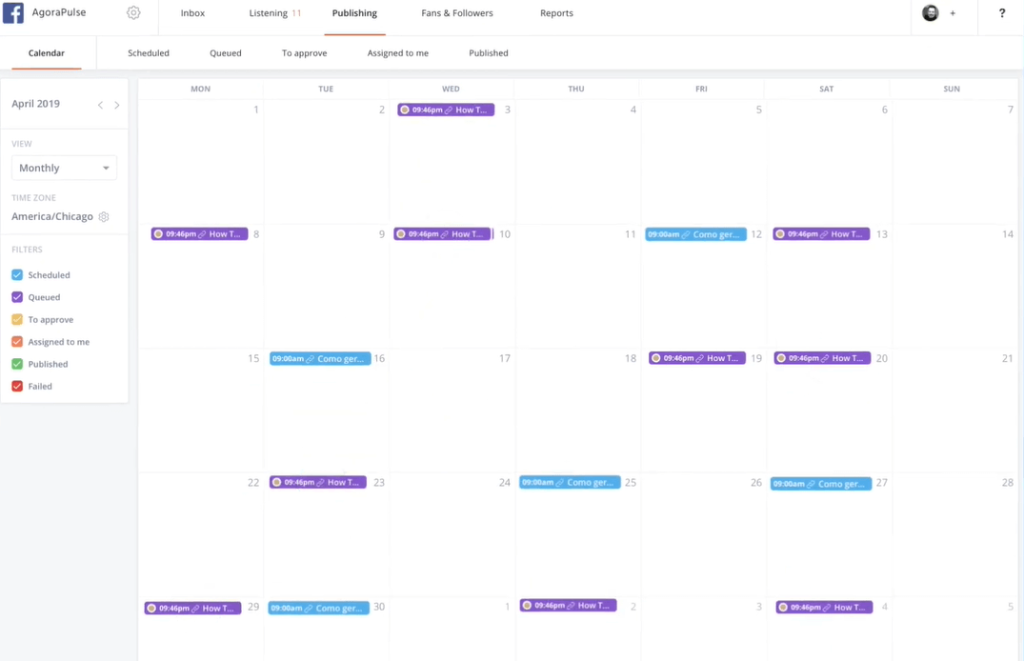The image size is (1024, 661).
Task: Switch to Queued sub-tab
Action: (225, 53)
